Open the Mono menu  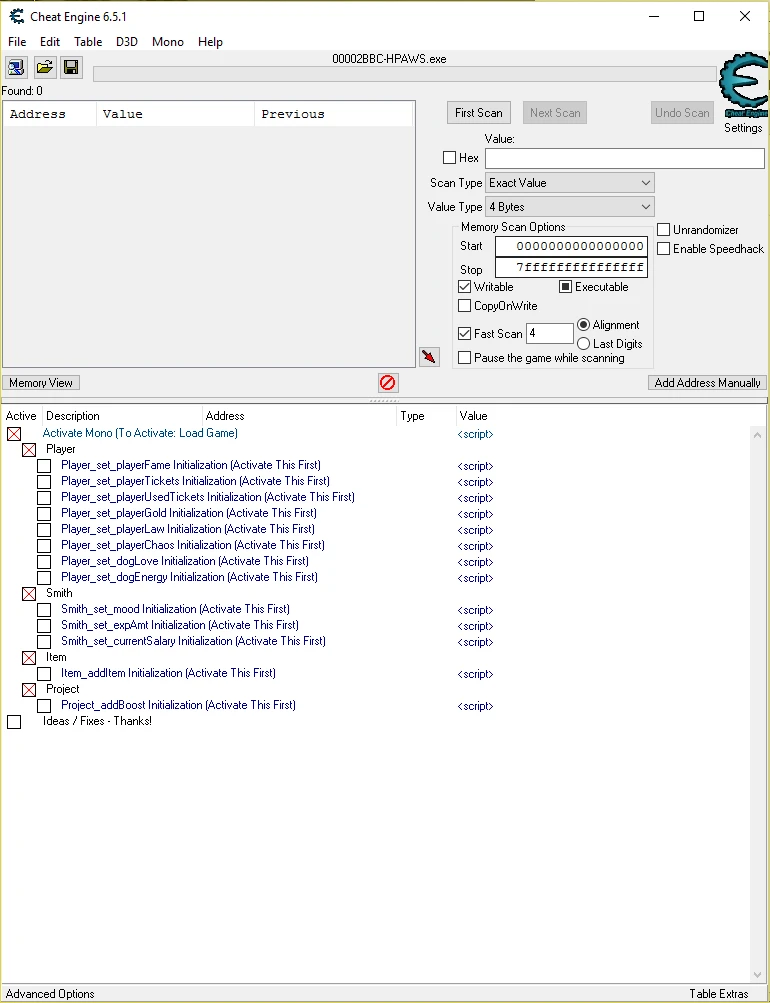[x=167, y=42]
